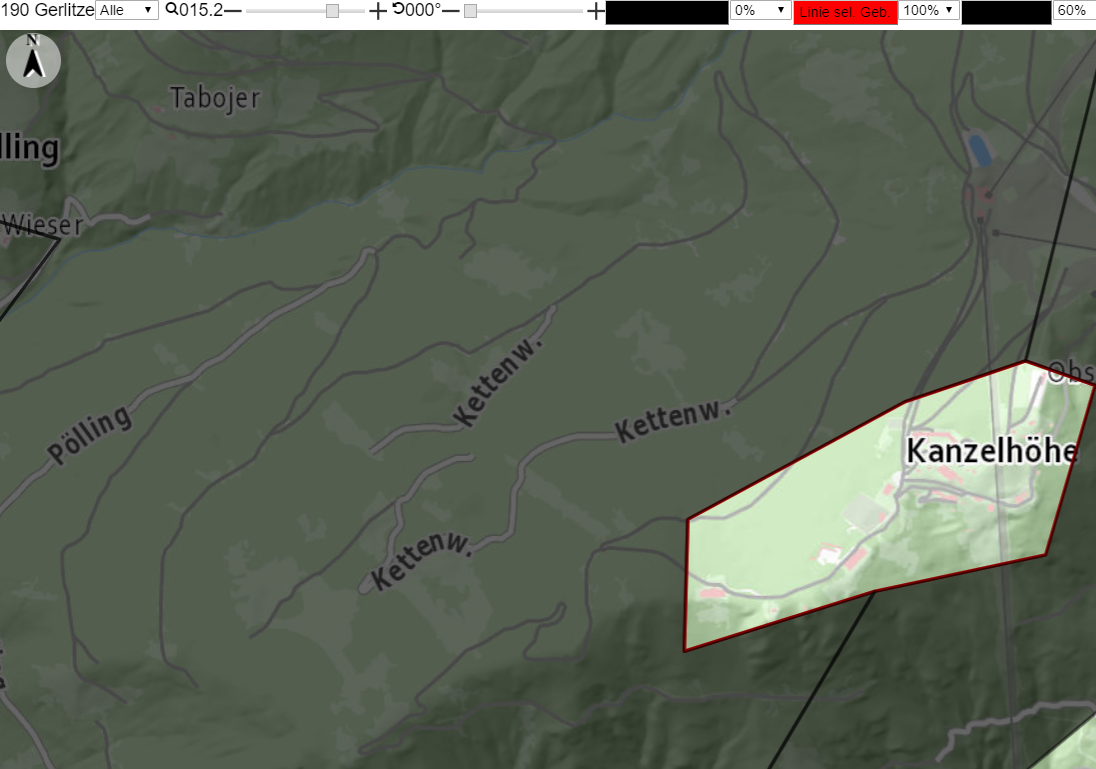Click the second black color swatch
1096x769 pixels.
tap(1007, 12)
